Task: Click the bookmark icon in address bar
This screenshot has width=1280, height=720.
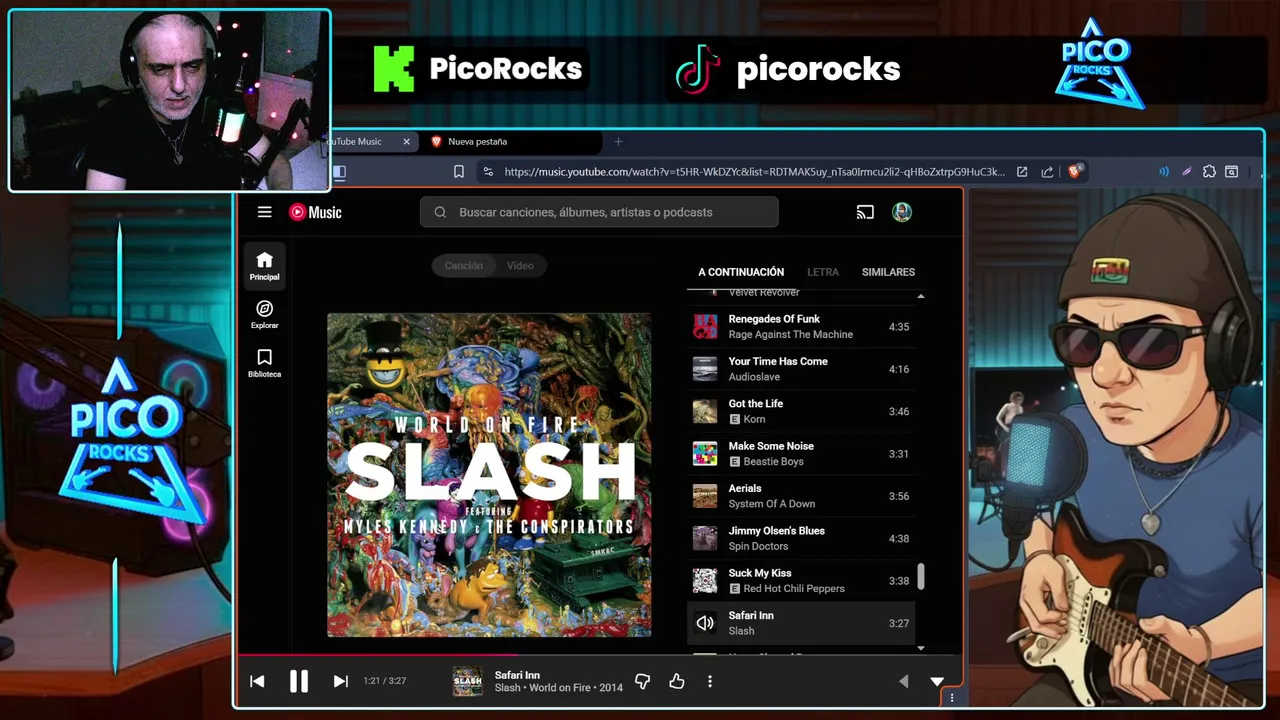Action: [459, 172]
